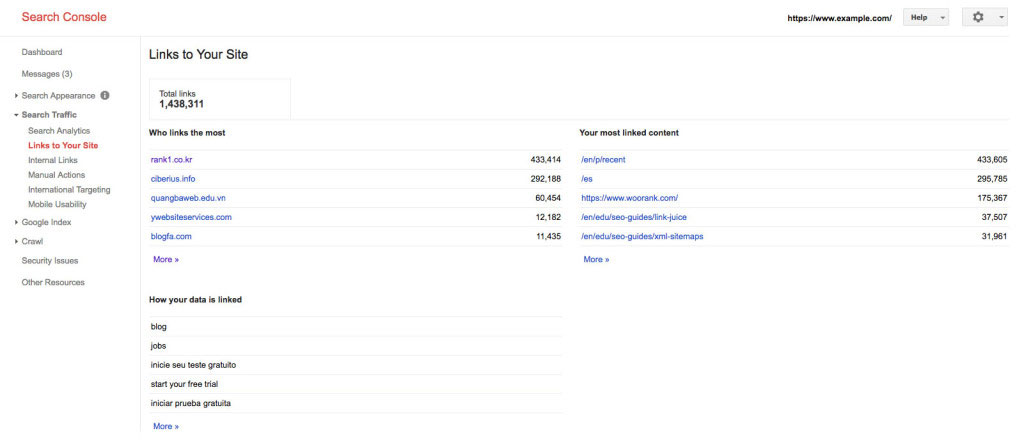Click More under Your most linked content
The height and width of the screenshot is (440, 1024).
point(596,260)
